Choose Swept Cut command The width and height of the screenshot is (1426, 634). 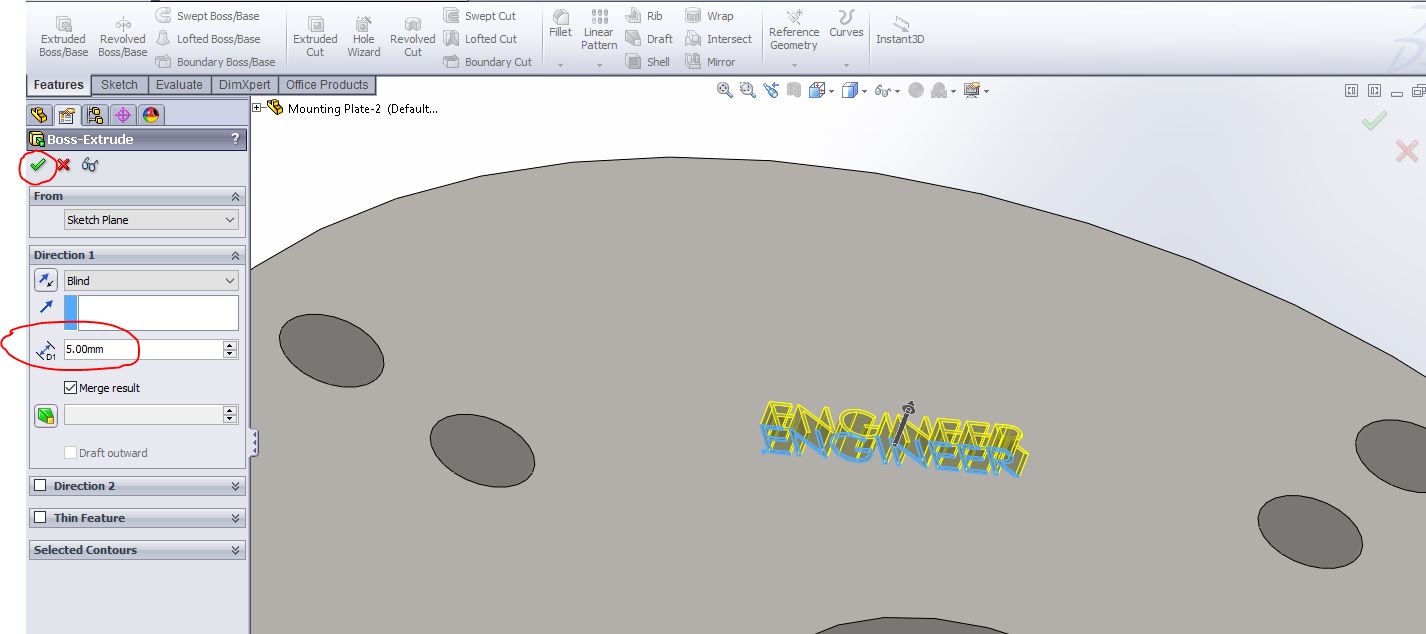479,16
